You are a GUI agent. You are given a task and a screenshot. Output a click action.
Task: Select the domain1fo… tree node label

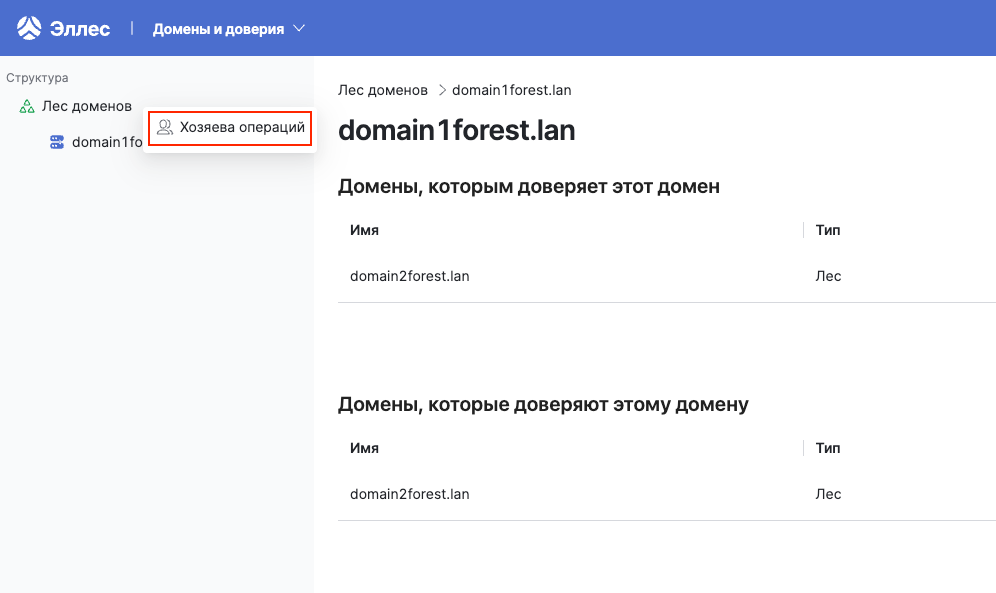click(x=106, y=142)
